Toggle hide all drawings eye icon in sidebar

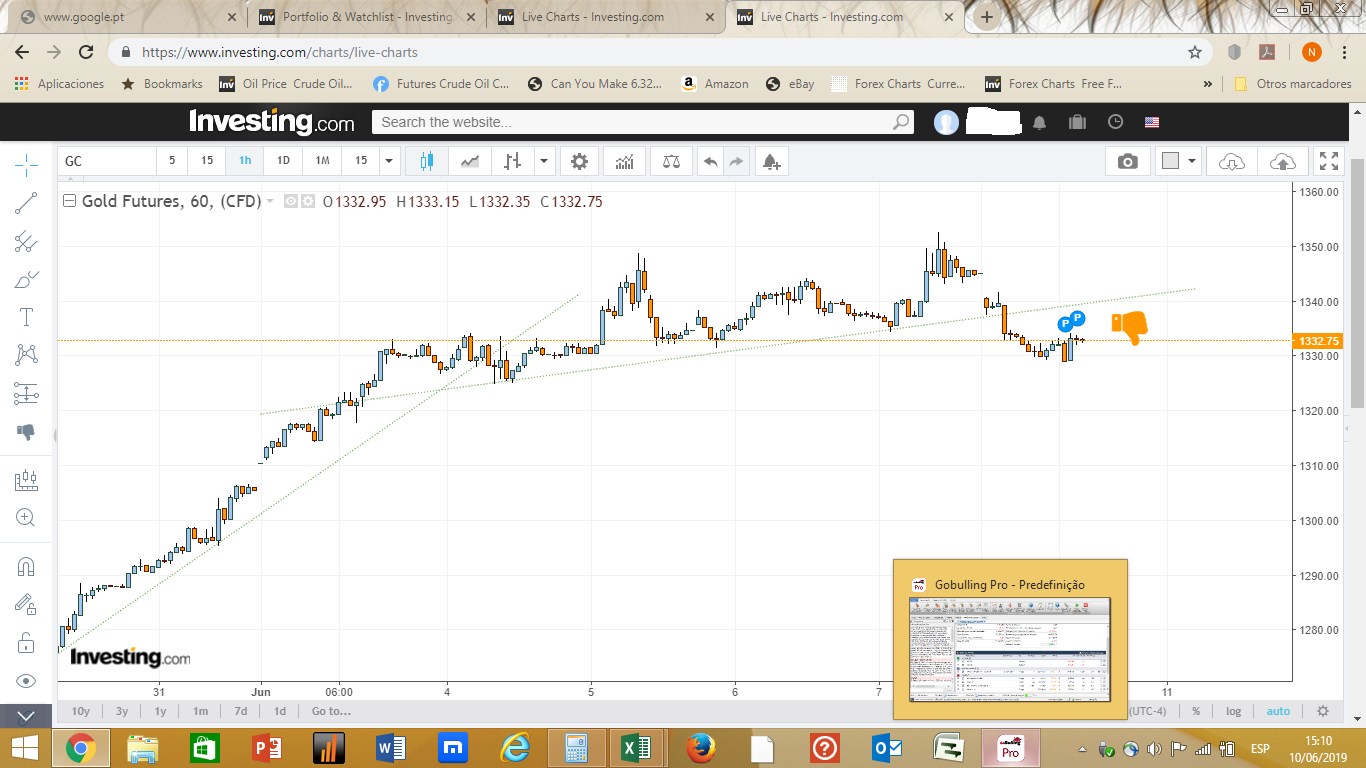[26, 681]
